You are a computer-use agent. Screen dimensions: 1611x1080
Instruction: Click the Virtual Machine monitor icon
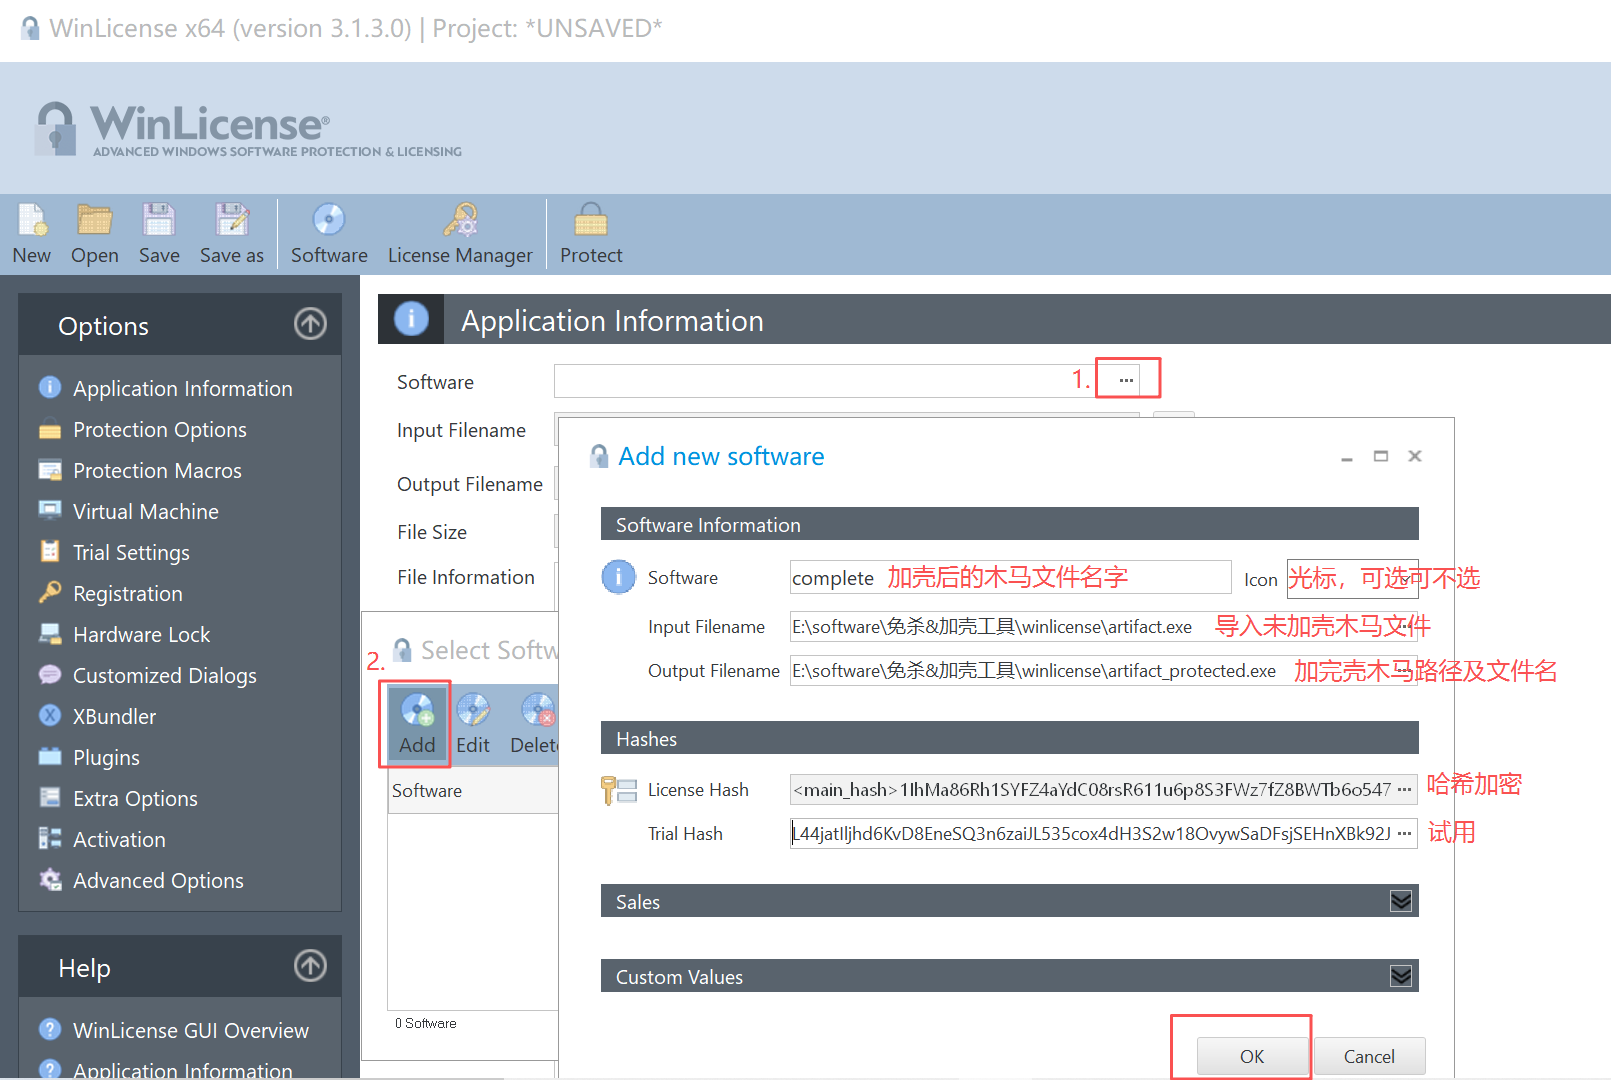(x=50, y=510)
